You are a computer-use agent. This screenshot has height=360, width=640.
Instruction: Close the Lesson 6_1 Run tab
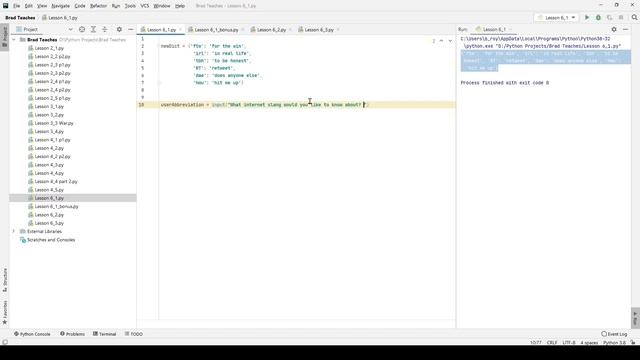(x=510, y=29)
